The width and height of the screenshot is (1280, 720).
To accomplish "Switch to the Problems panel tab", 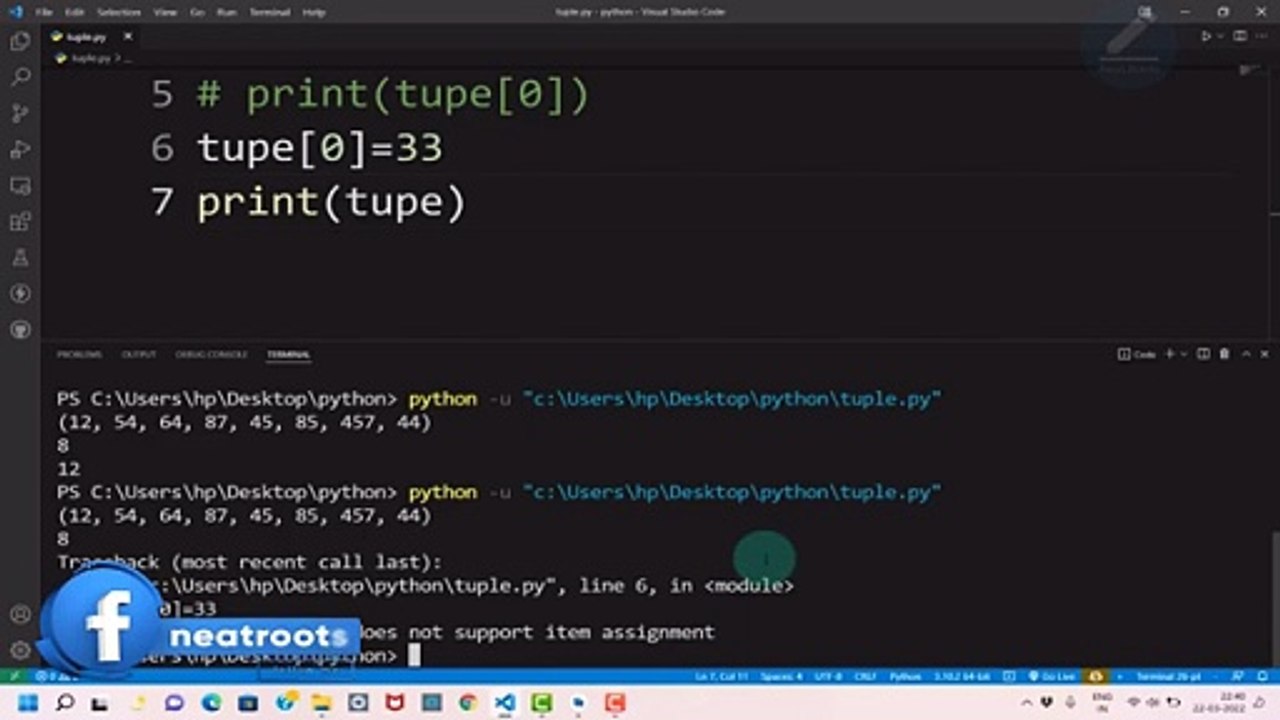I will pyautogui.click(x=79, y=354).
